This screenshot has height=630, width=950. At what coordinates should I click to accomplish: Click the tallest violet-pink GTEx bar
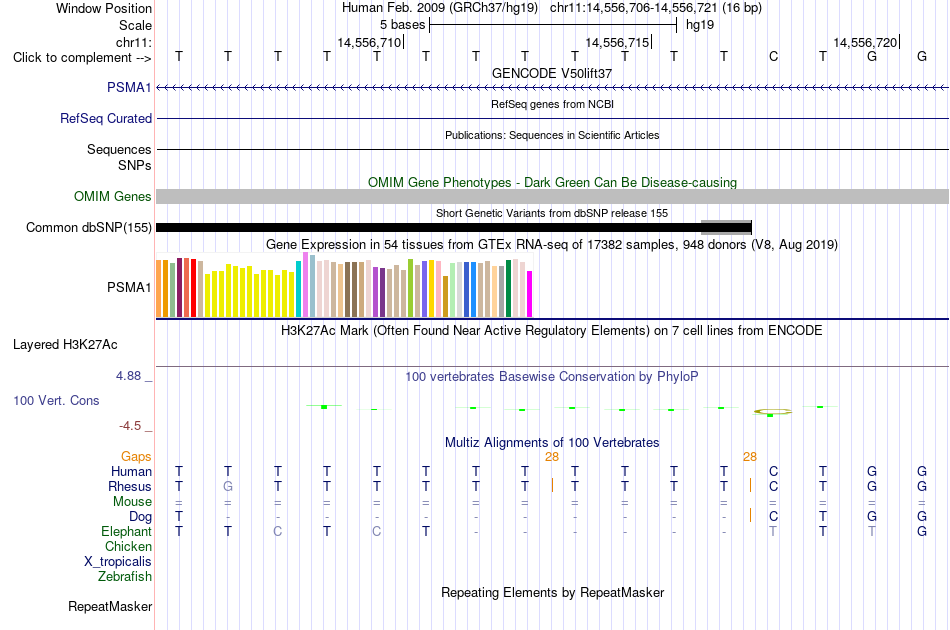point(305,285)
